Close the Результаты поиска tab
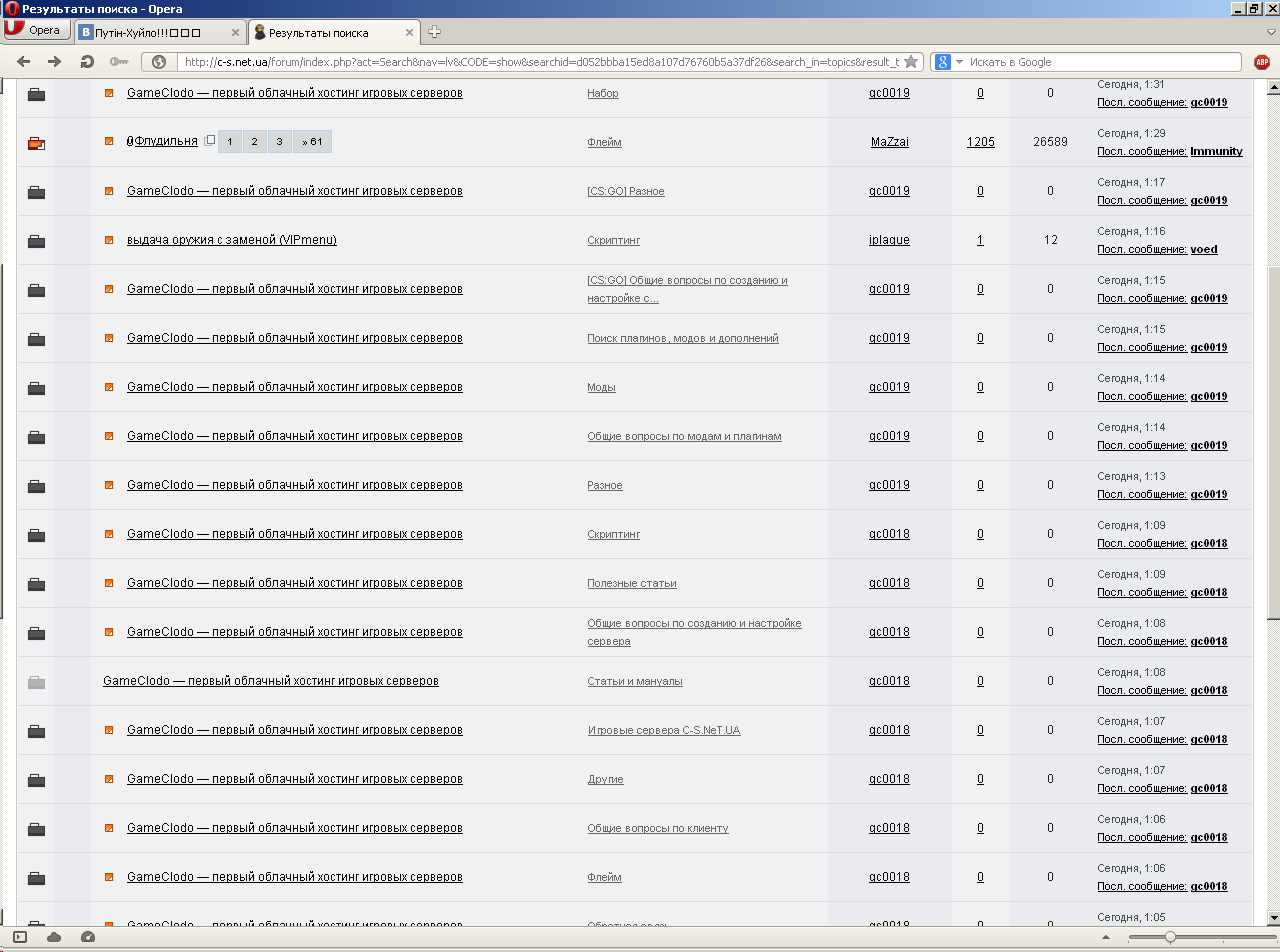 pos(409,32)
